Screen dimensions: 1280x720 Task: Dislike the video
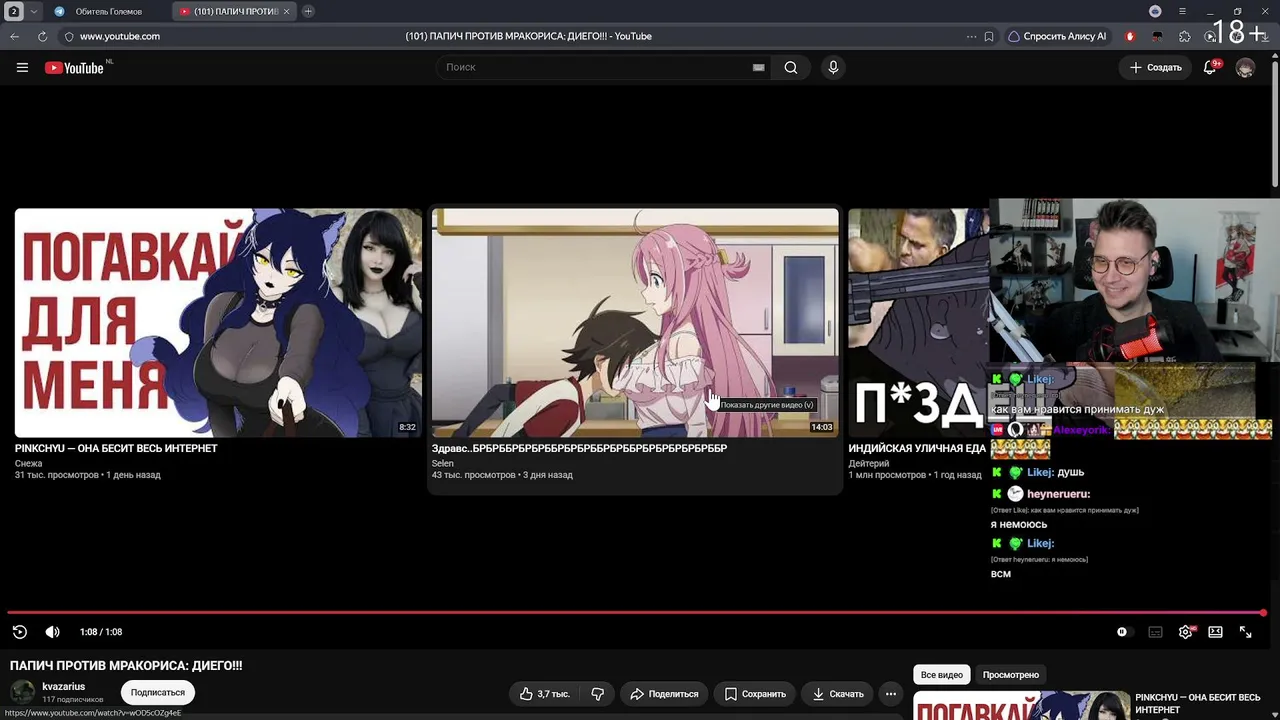(x=597, y=694)
